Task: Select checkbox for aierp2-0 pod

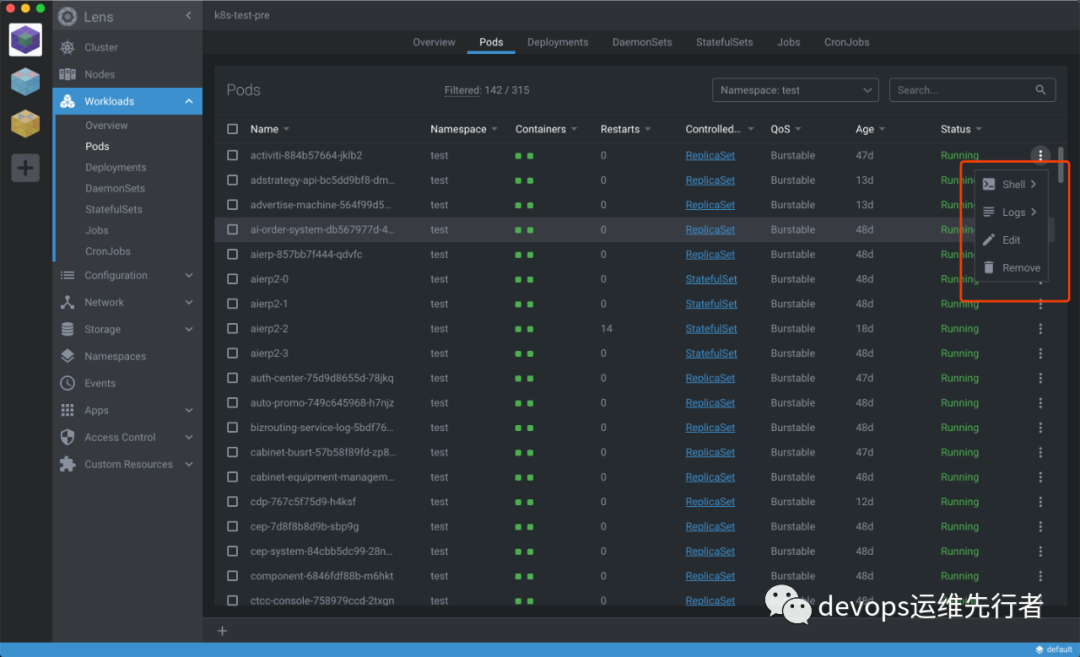Action: click(x=233, y=280)
